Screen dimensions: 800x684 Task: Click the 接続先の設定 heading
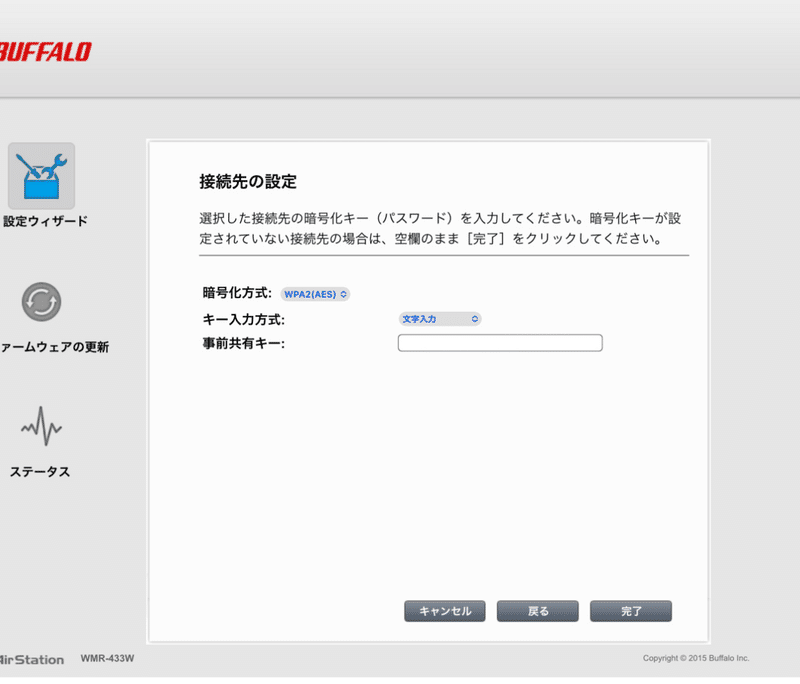click(248, 182)
